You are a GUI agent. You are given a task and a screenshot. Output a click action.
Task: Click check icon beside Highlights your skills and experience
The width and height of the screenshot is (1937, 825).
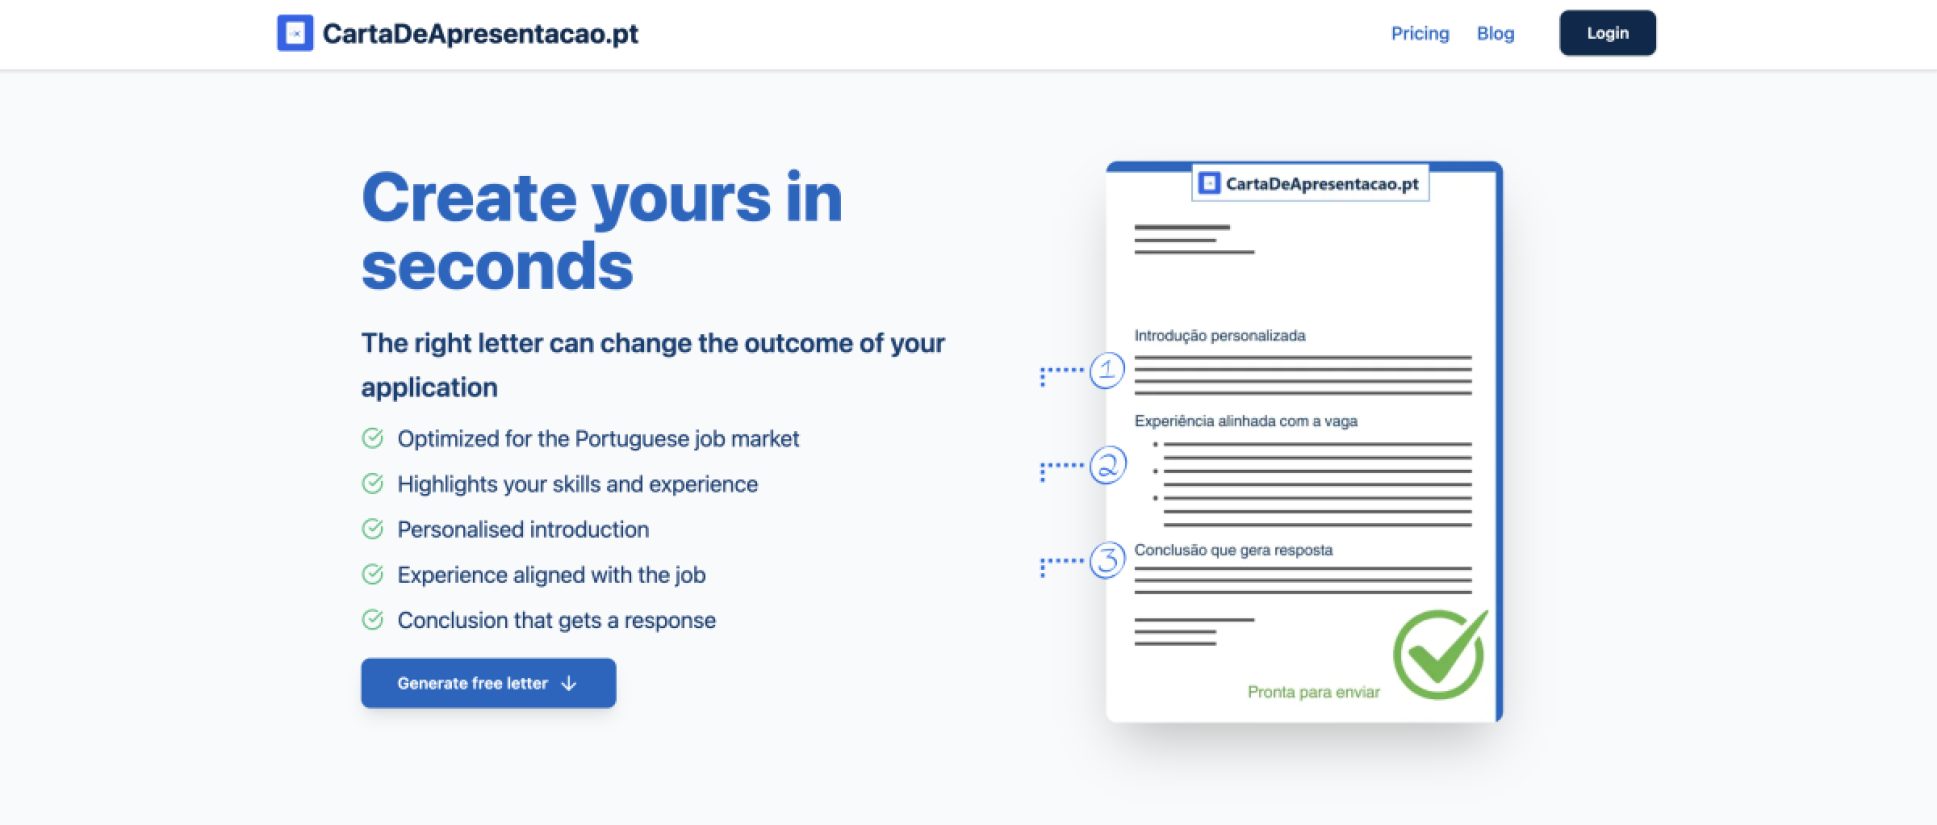tap(373, 484)
